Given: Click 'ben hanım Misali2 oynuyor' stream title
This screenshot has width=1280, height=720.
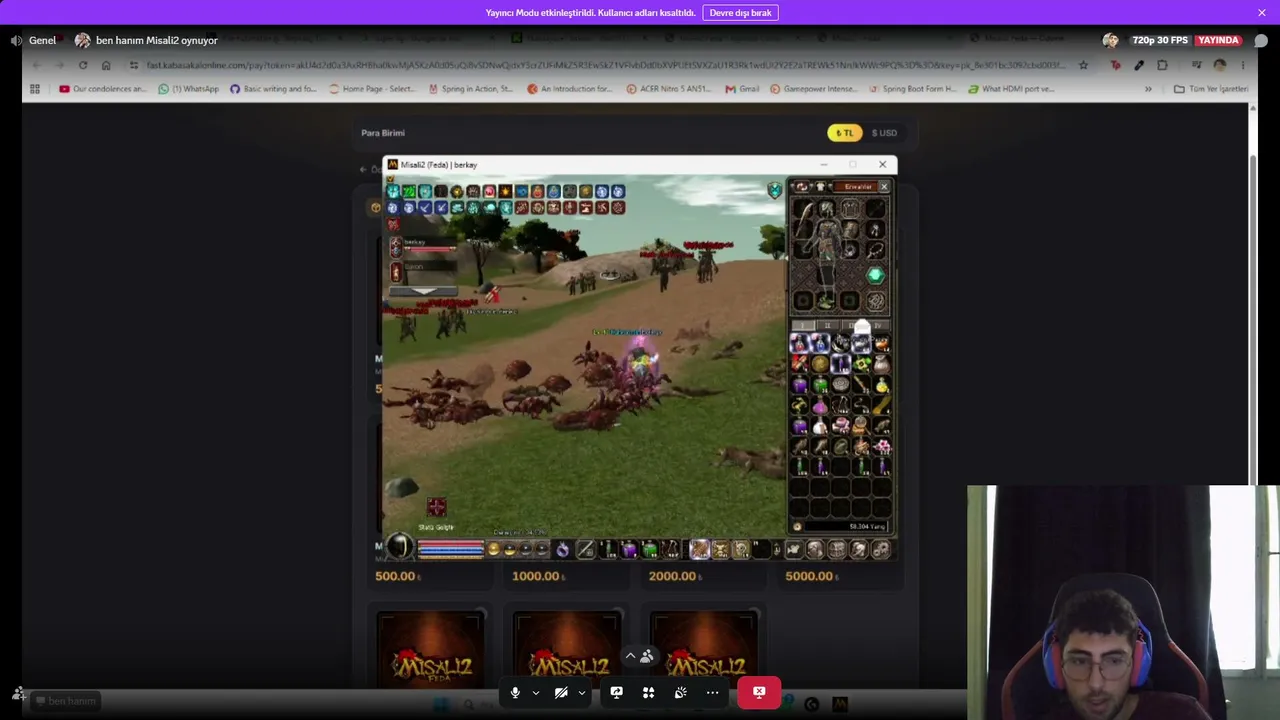Looking at the screenshot, I should tap(156, 40).
